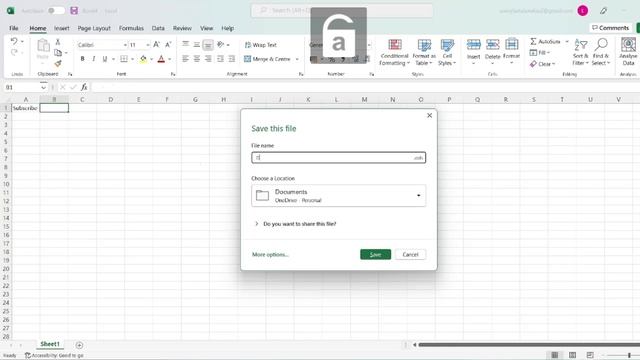The width and height of the screenshot is (640, 360).
Task: Open Conditional Formatting menu
Action: (x=394, y=52)
